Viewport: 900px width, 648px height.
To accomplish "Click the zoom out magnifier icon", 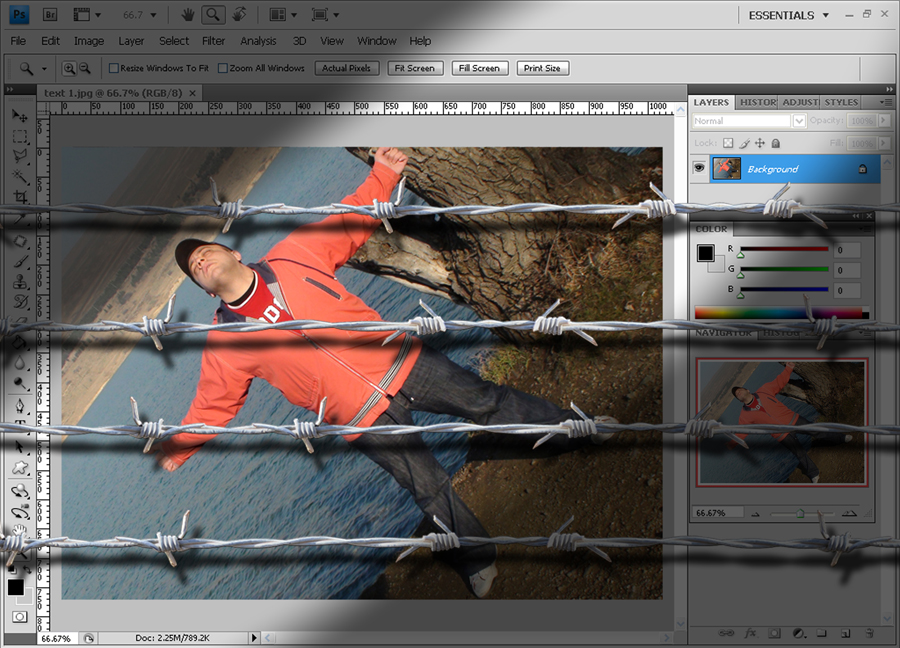I will pyautogui.click(x=85, y=68).
